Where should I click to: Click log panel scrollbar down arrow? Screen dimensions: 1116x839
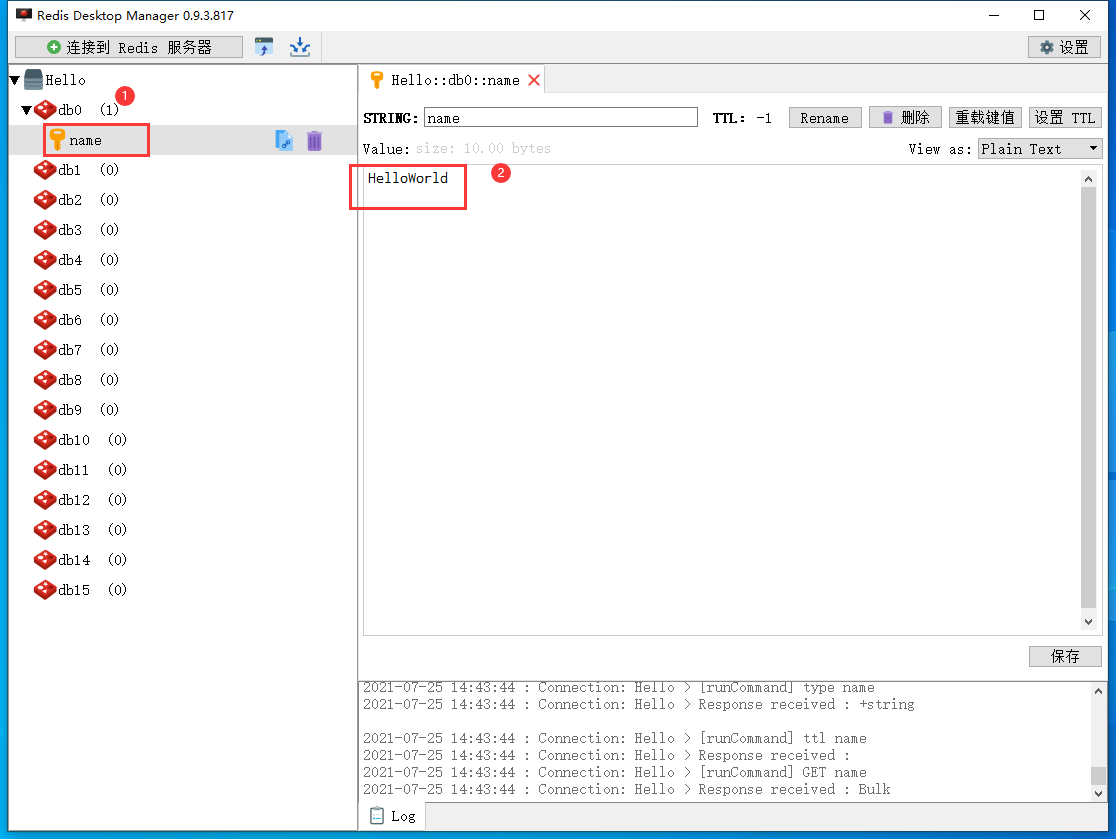pos(1098,793)
